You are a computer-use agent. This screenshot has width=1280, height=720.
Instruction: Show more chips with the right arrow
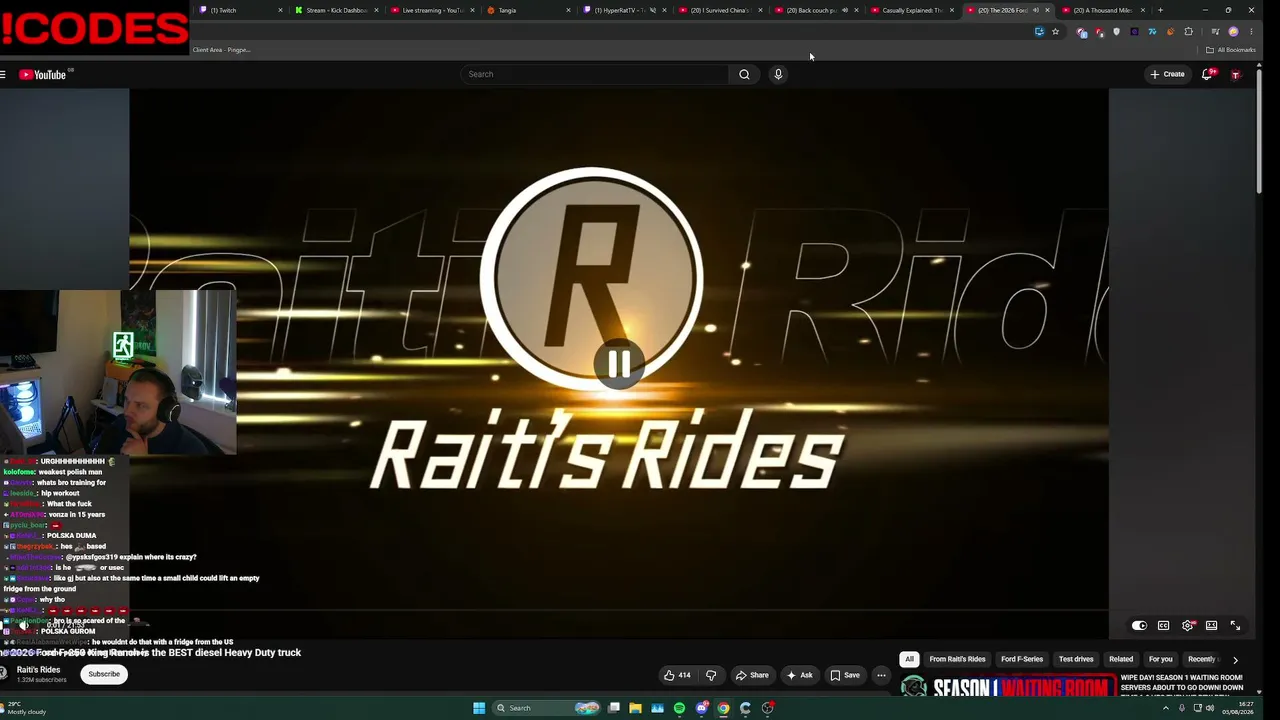[x=1235, y=660]
